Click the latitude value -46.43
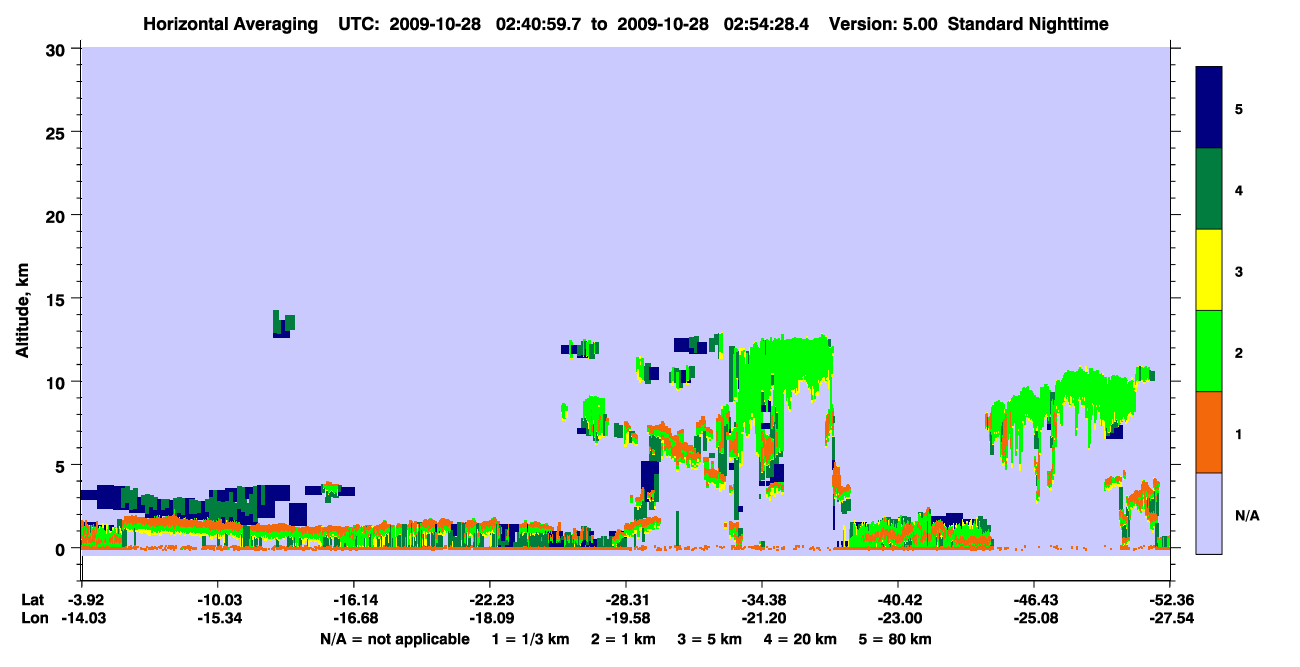The image size is (1300, 667). 1034,600
